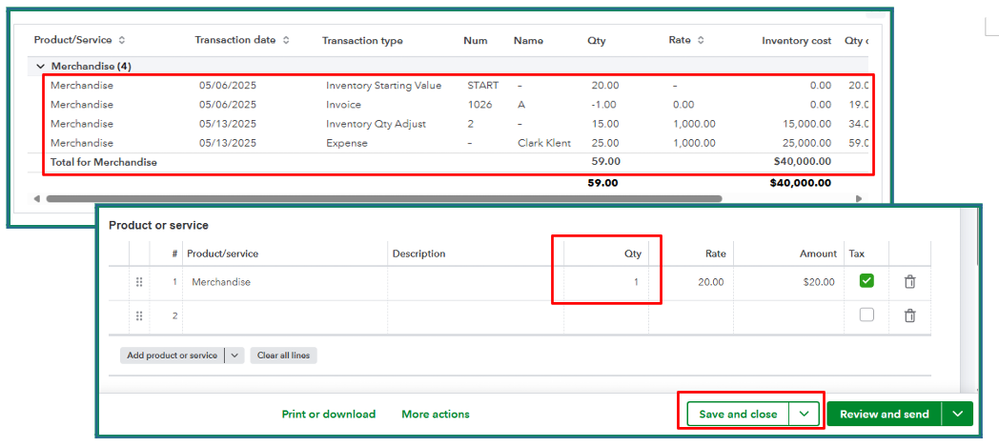Open the Review and send dropdown arrow
This screenshot has height=446, width=999.
(958, 414)
